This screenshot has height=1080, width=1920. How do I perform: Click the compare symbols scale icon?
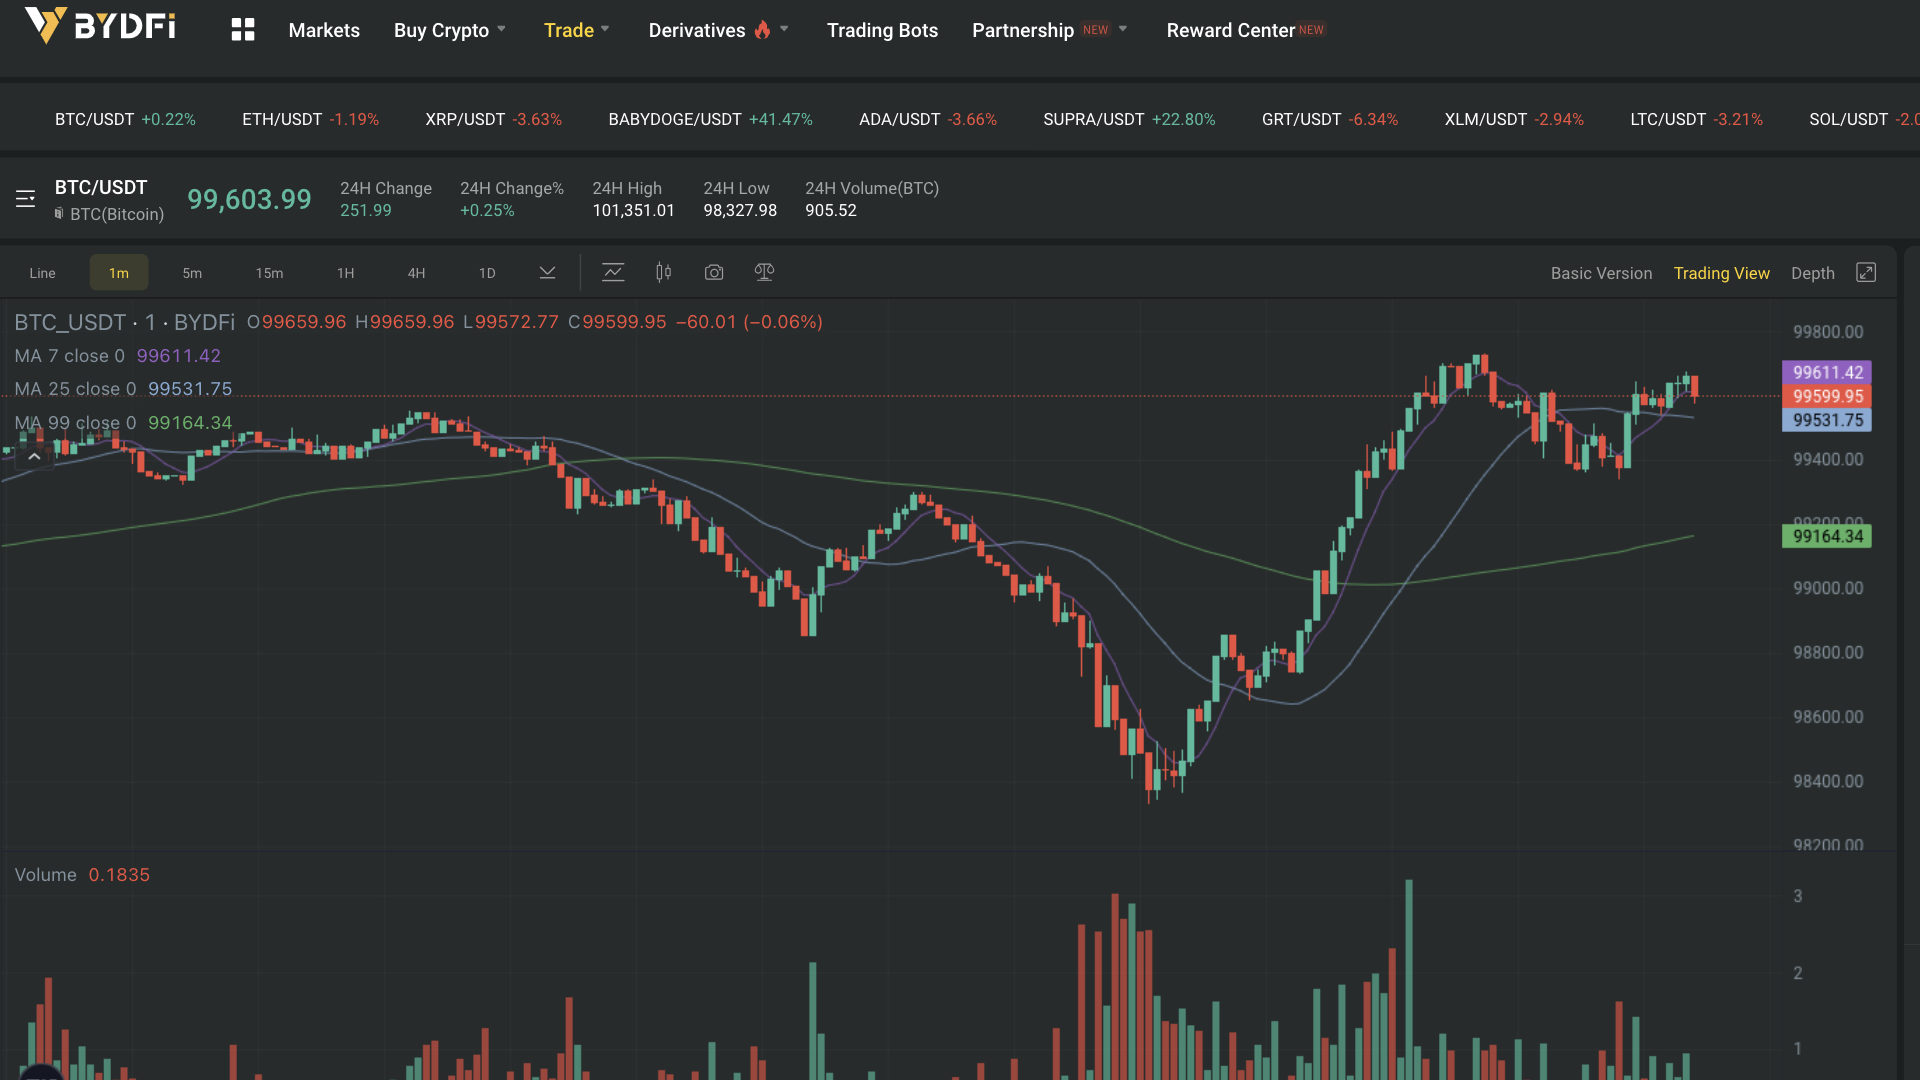[764, 272]
